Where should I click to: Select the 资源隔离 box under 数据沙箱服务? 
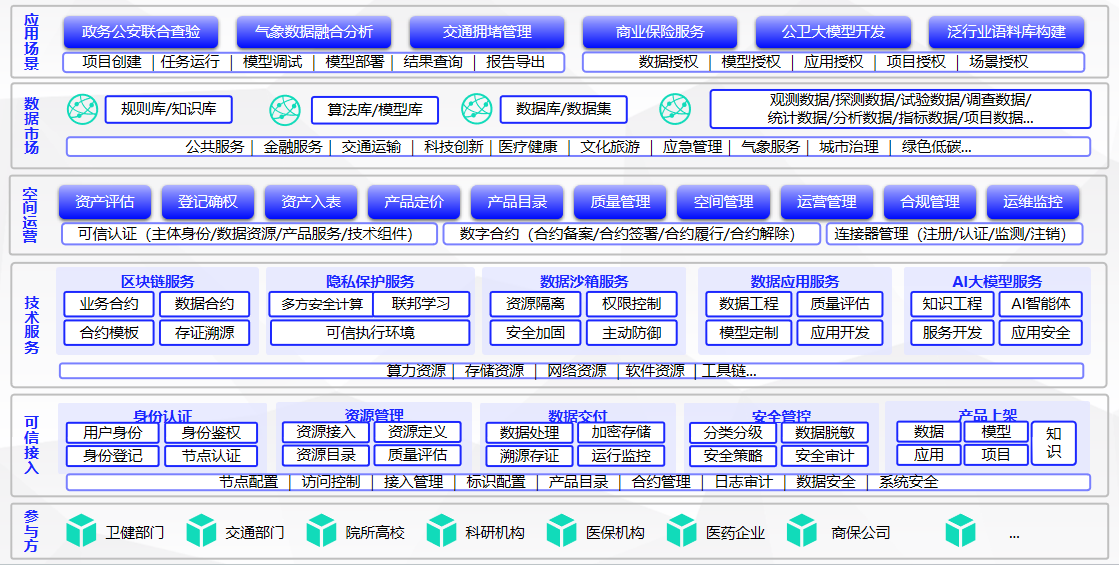click(x=535, y=305)
